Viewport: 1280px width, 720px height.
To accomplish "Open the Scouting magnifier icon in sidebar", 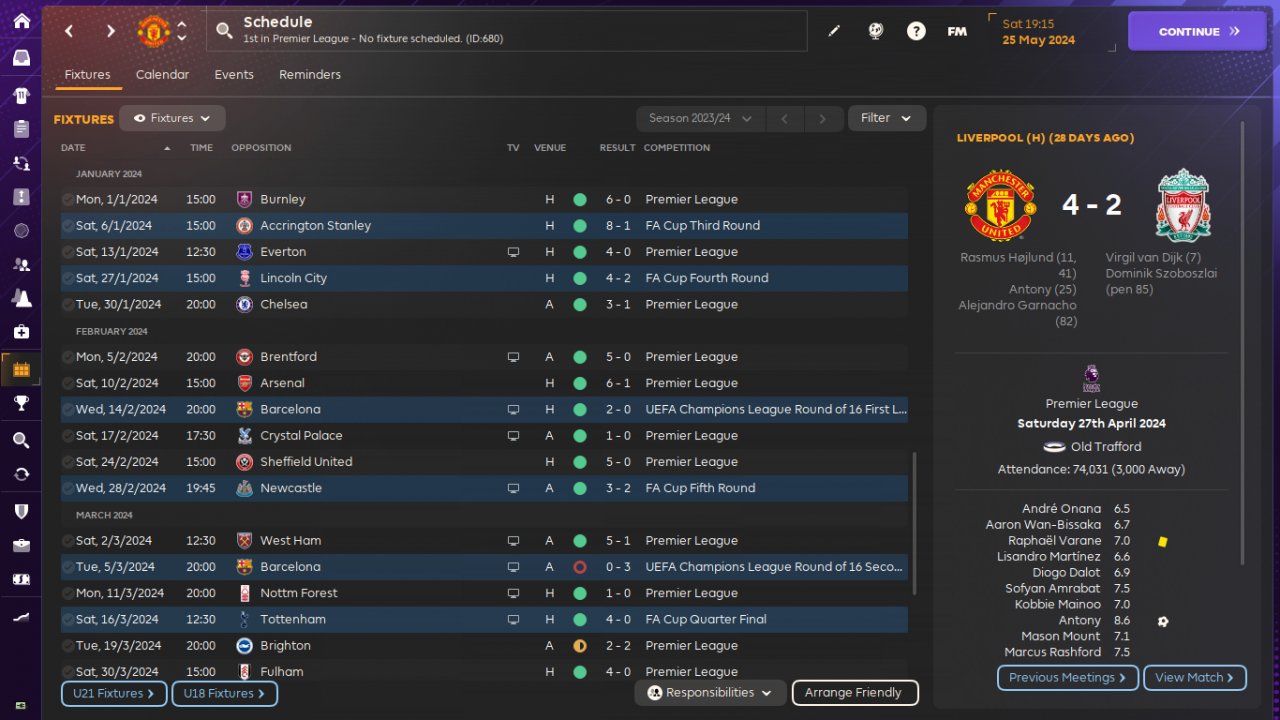I will click(21, 440).
